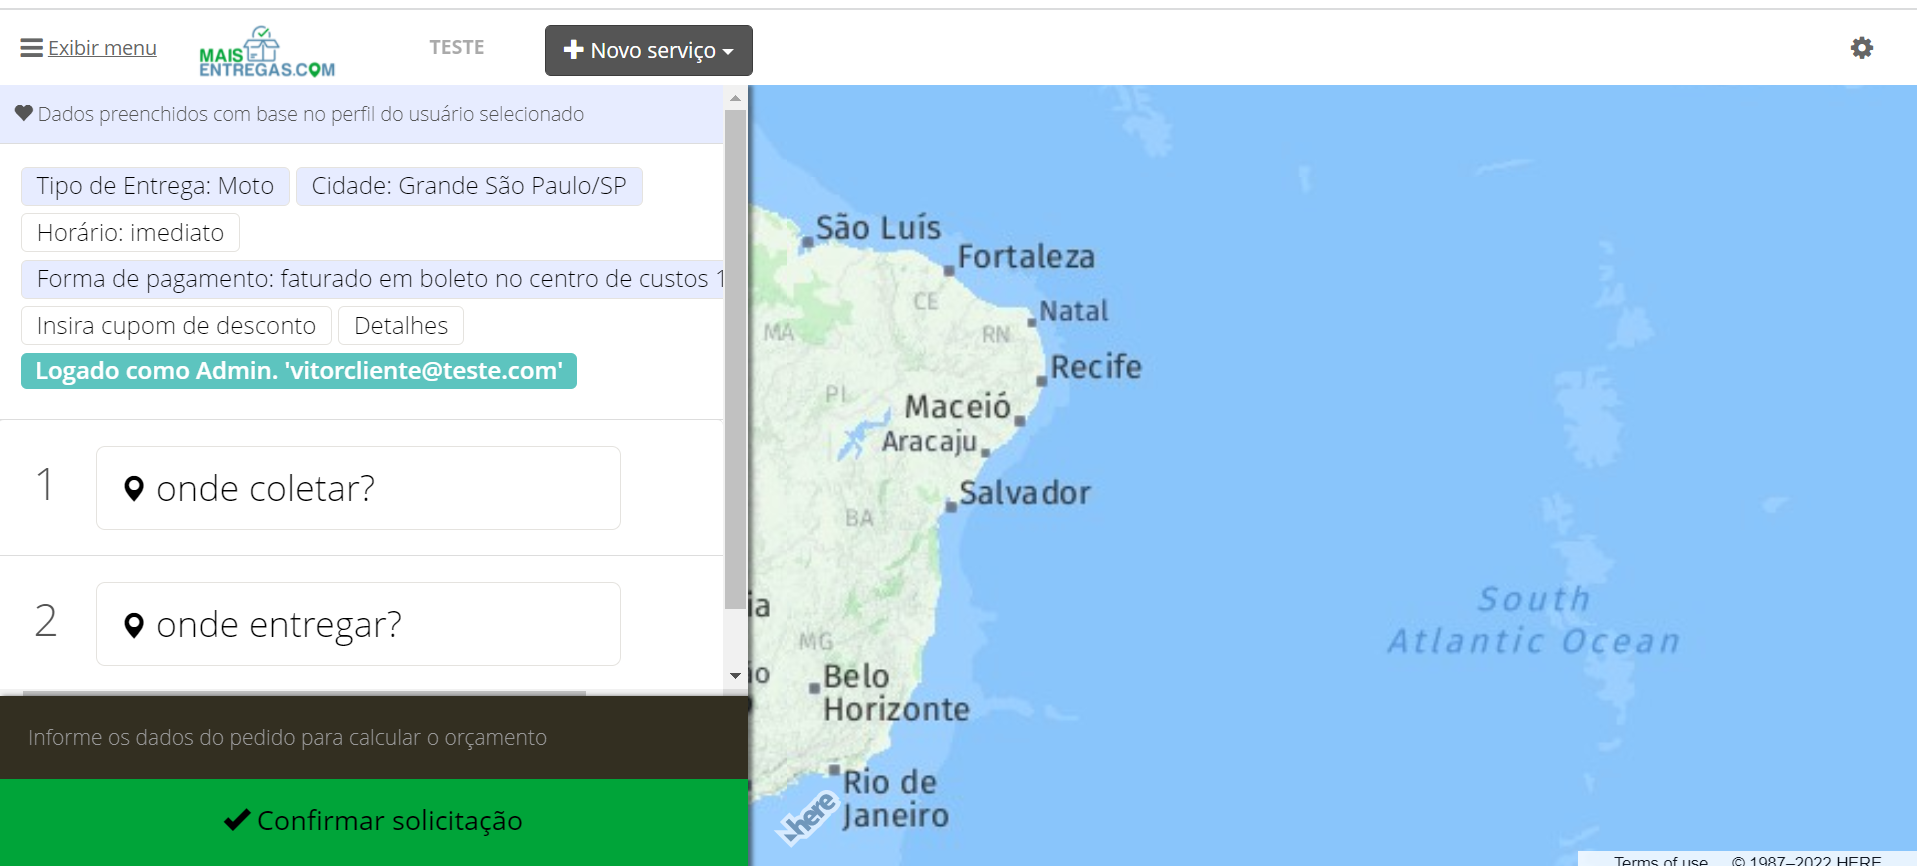This screenshot has width=1917, height=866.
Task: Click Horário: imediato button
Action: tap(130, 233)
